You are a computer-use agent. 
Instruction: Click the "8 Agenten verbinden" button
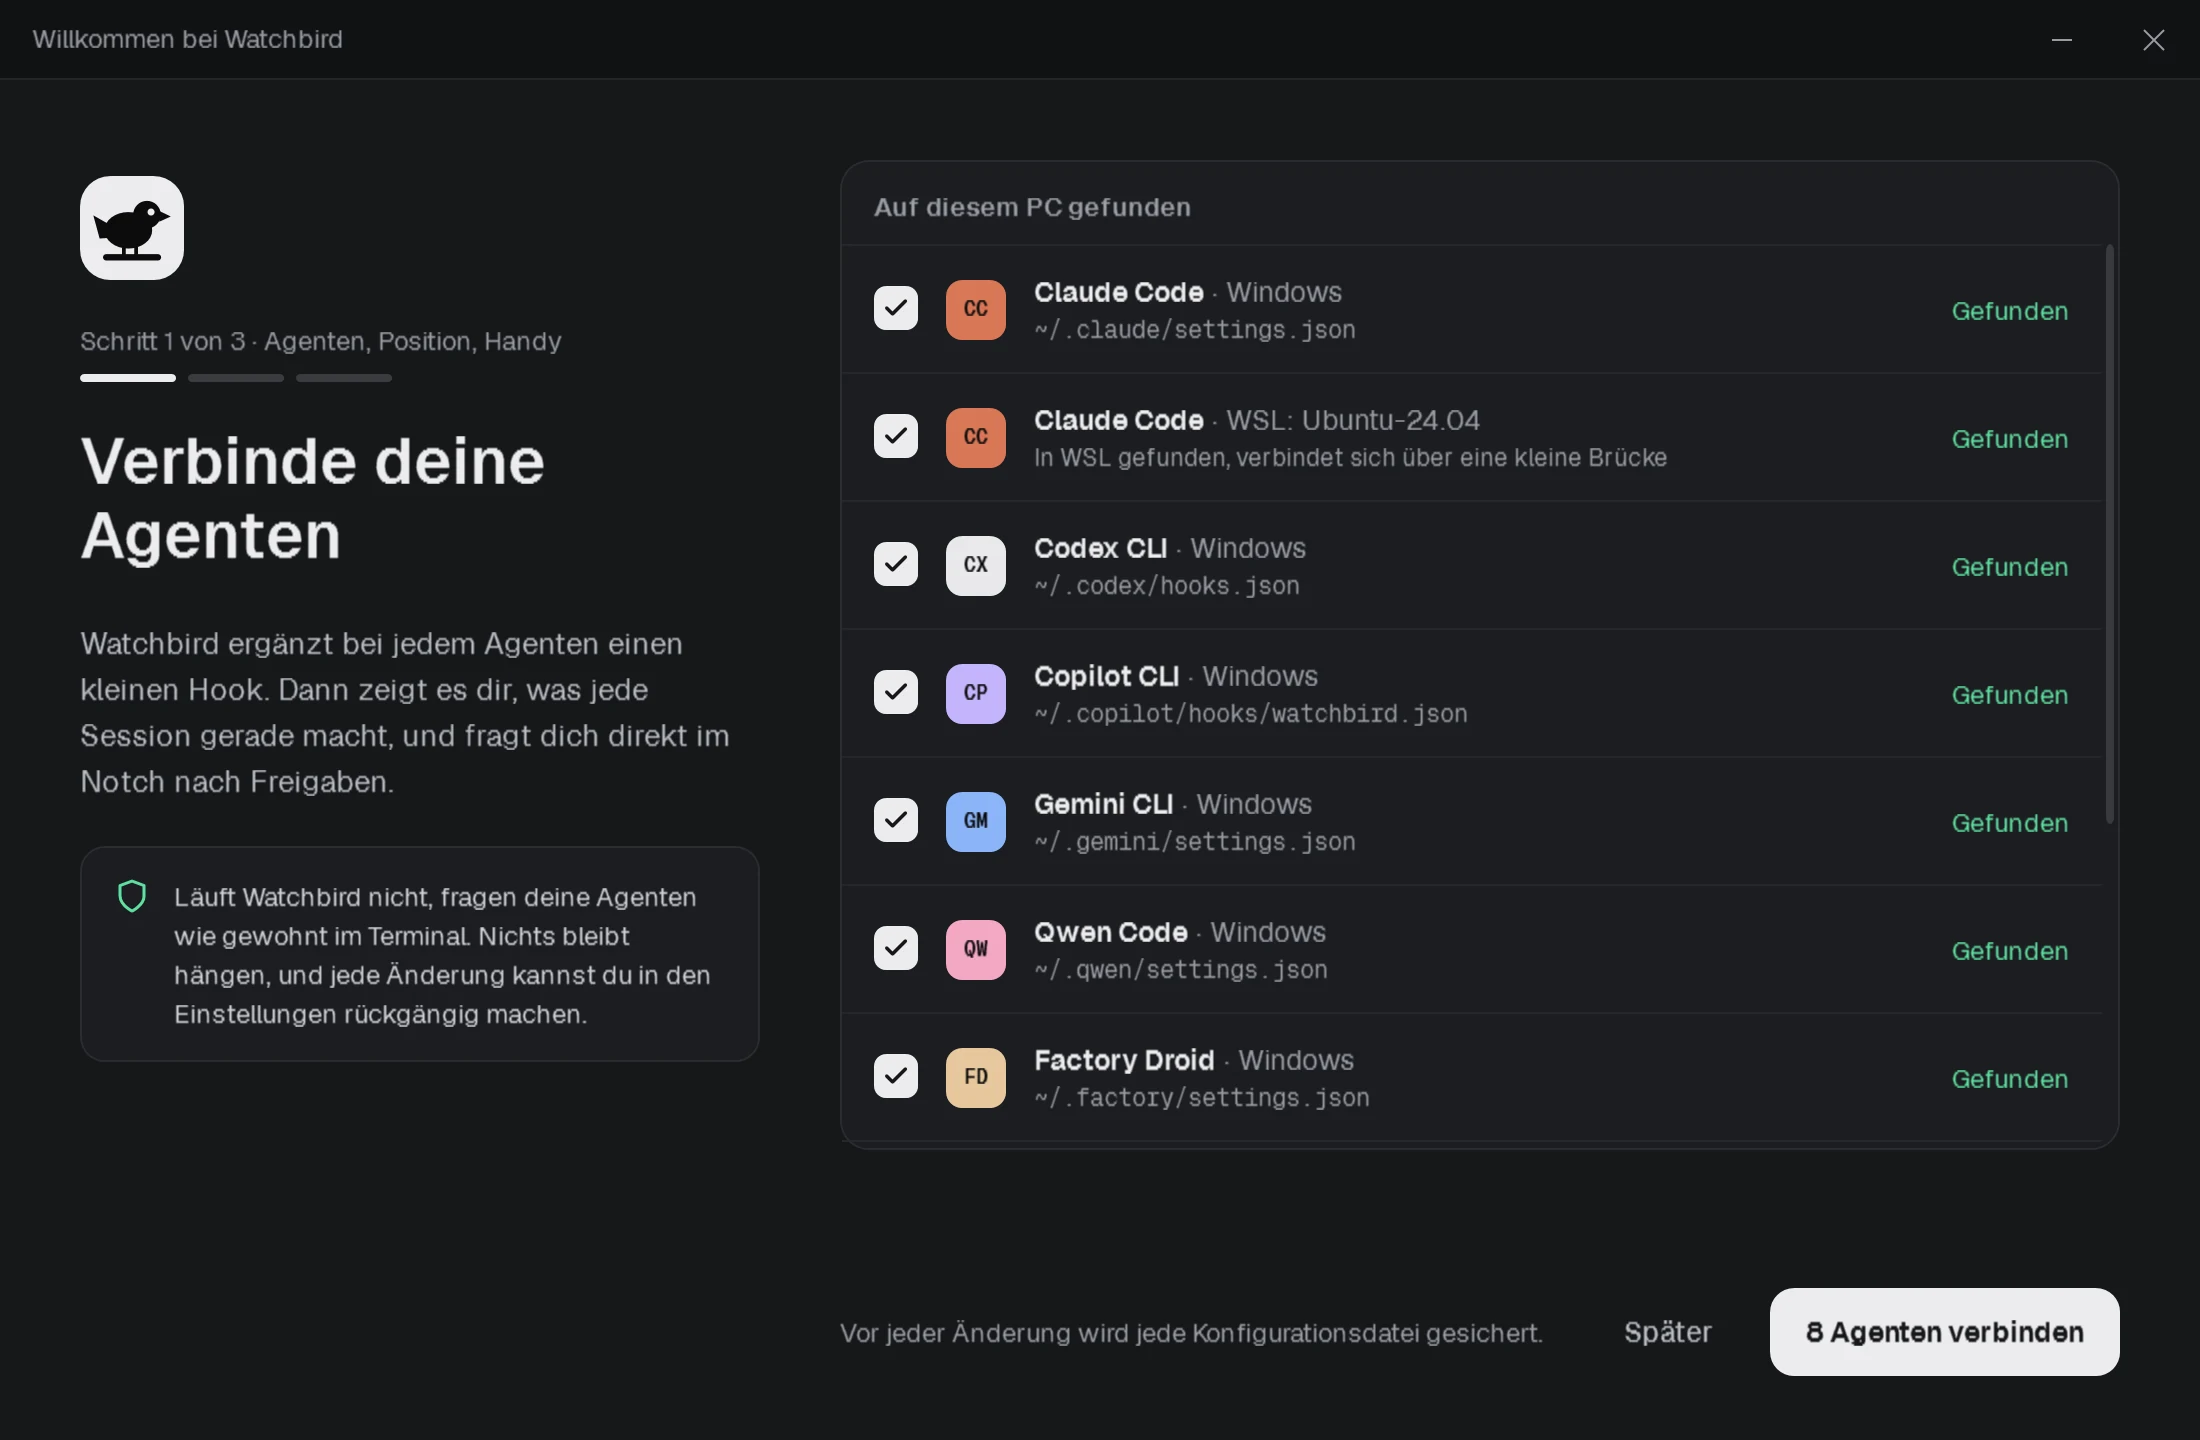[1944, 1332]
